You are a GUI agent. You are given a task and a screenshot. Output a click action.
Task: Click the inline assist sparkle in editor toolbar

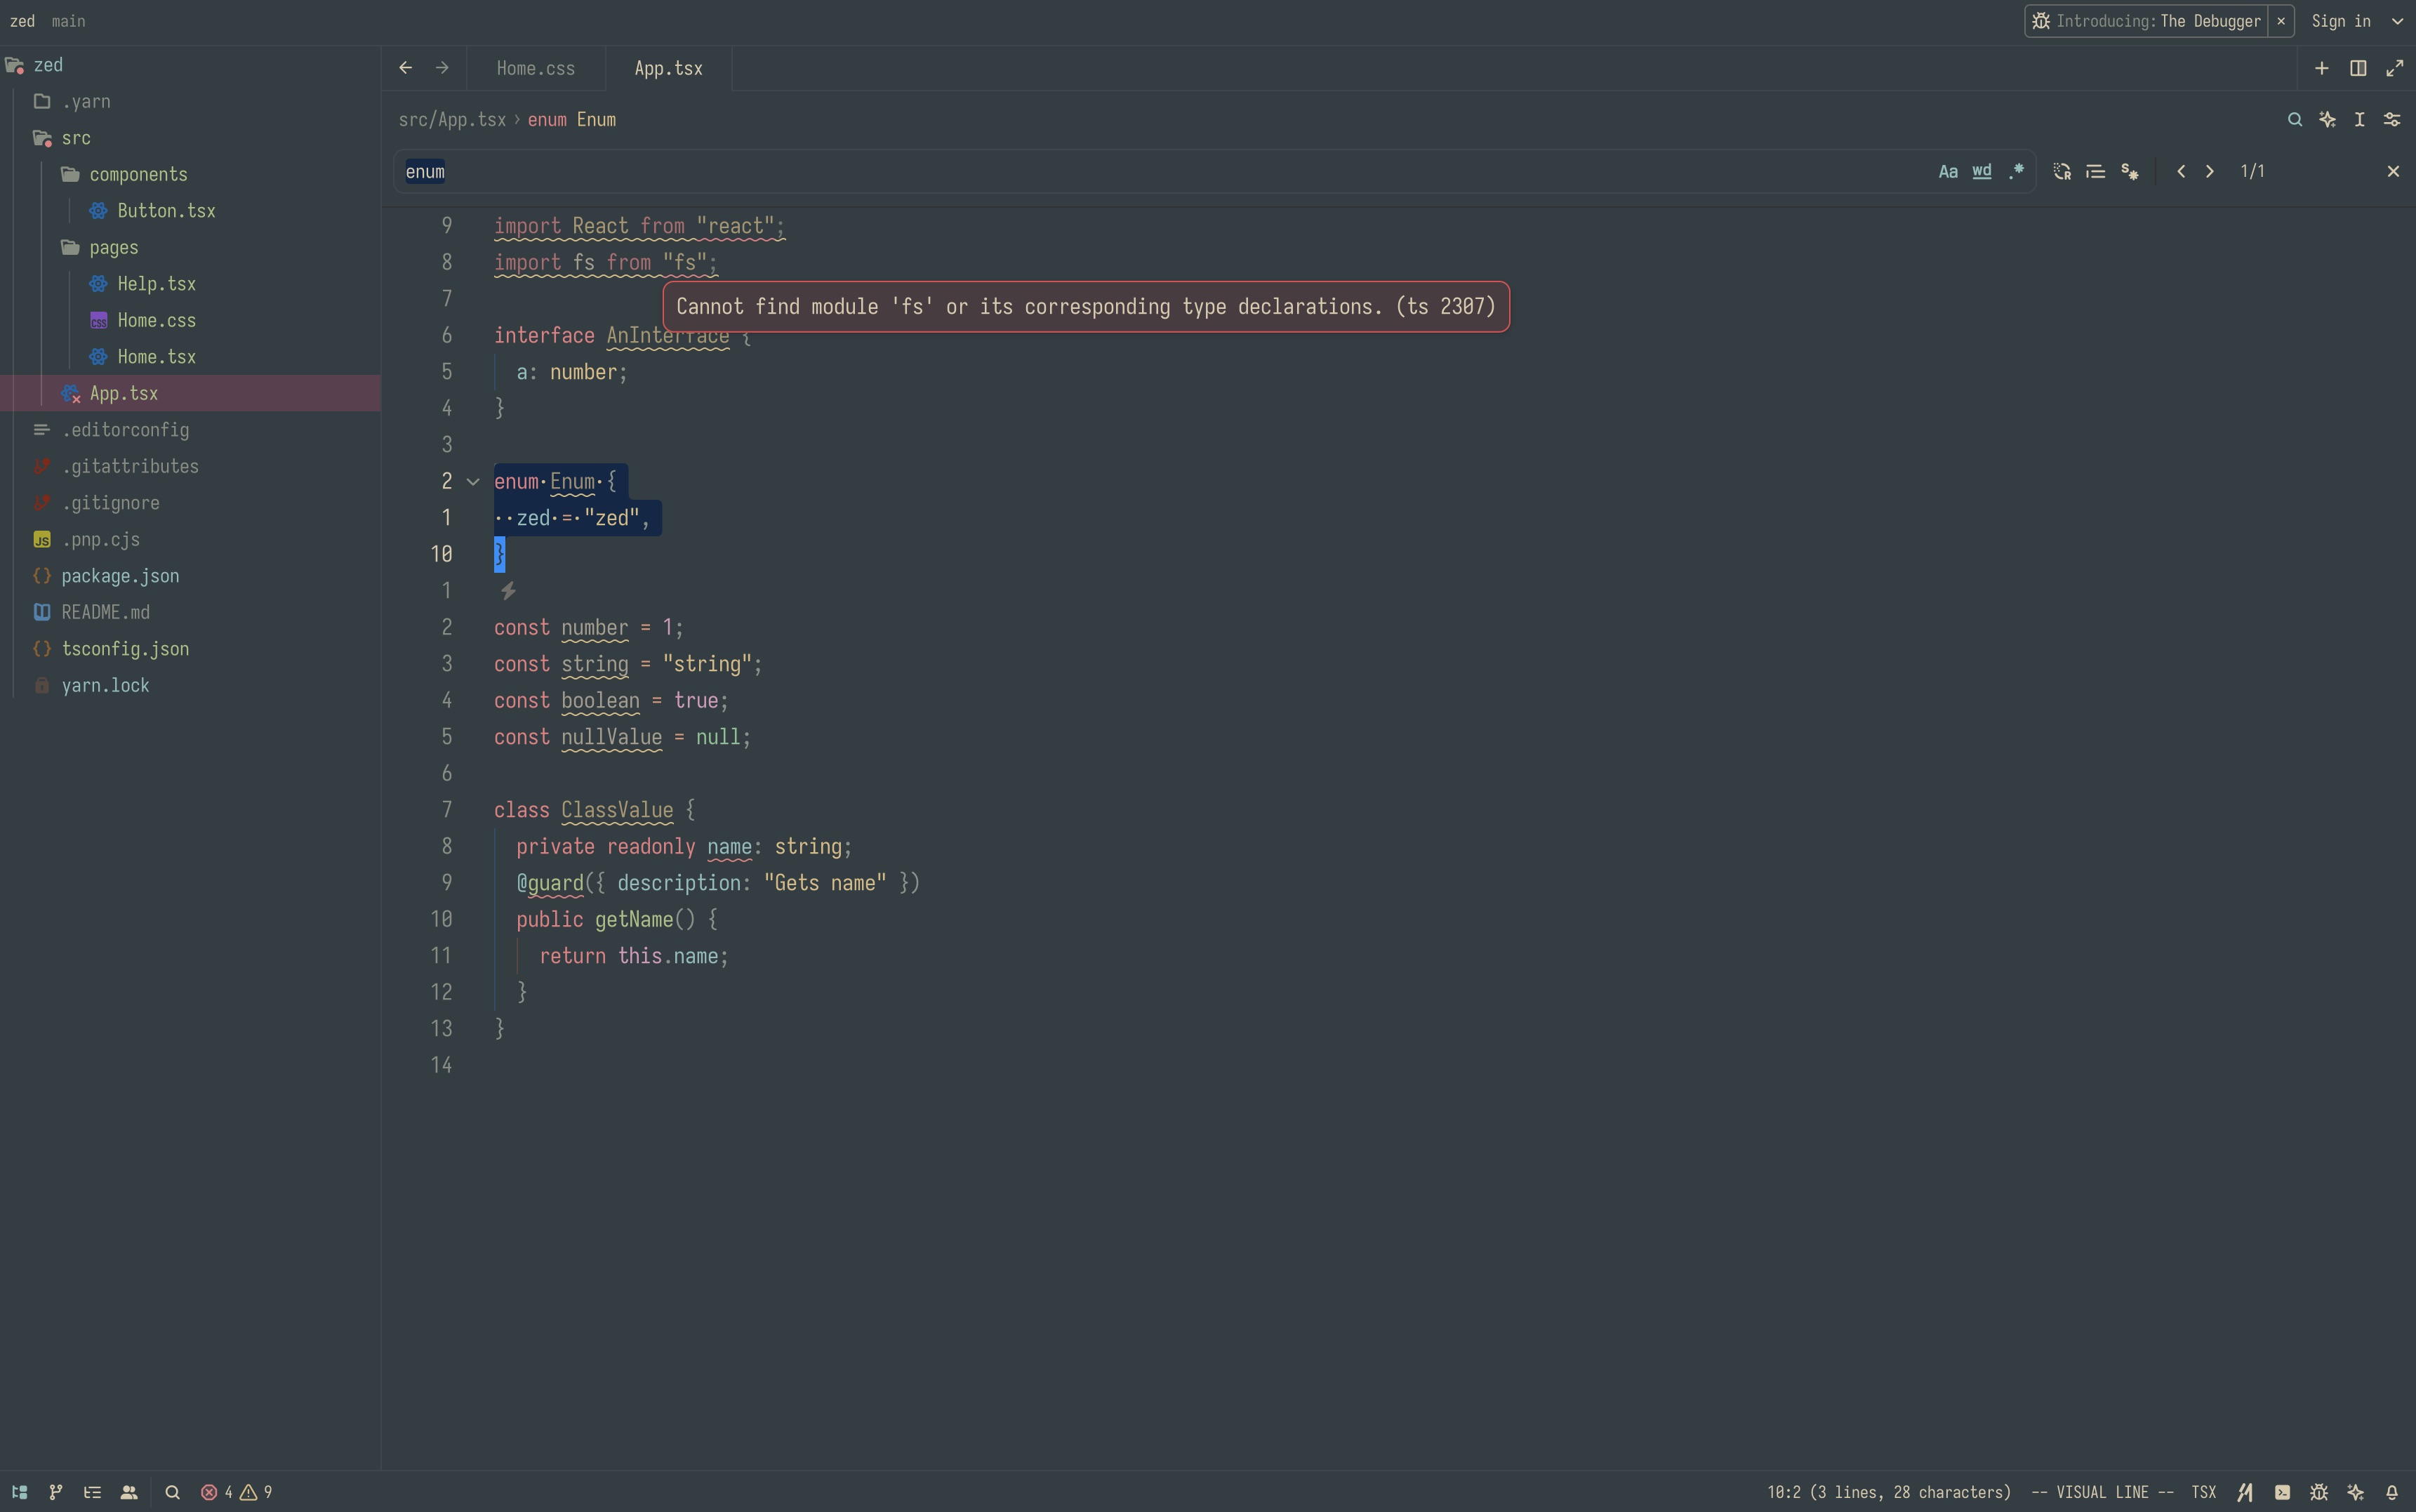point(2328,120)
